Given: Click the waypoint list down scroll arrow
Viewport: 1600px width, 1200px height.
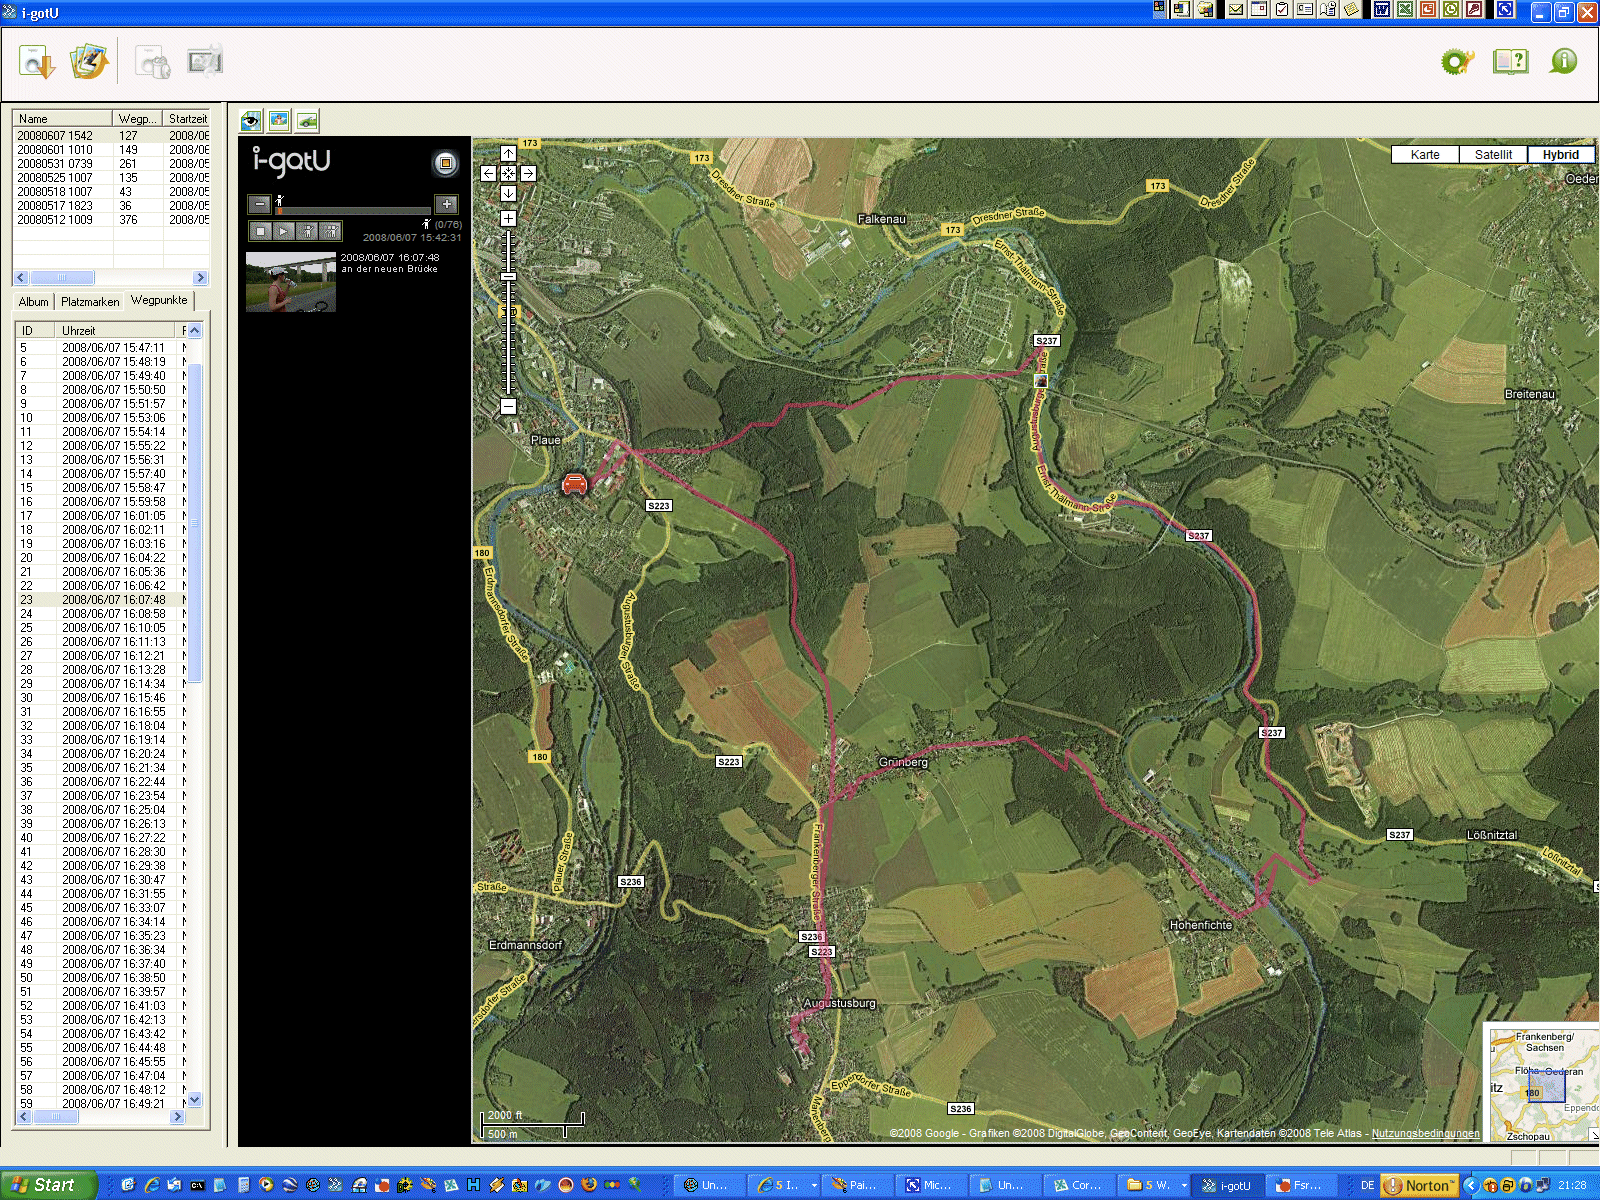Looking at the screenshot, I should [x=195, y=1099].
